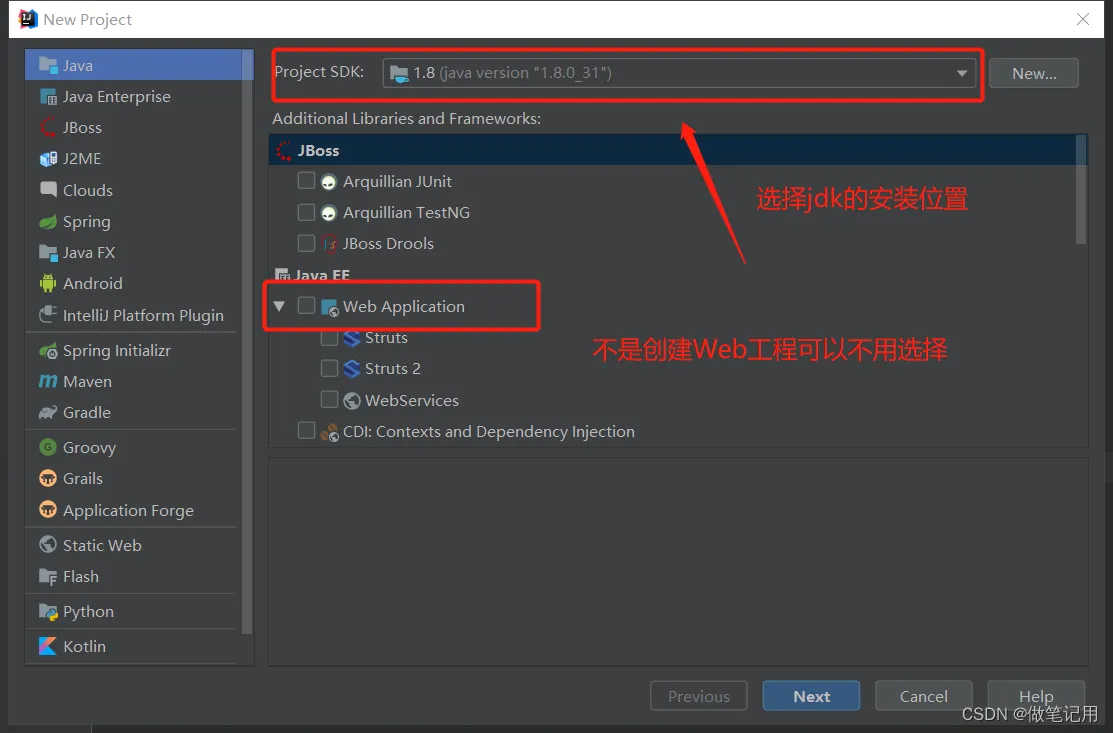
Task: Click the Struts framework icon
Action: click(351, 338)
